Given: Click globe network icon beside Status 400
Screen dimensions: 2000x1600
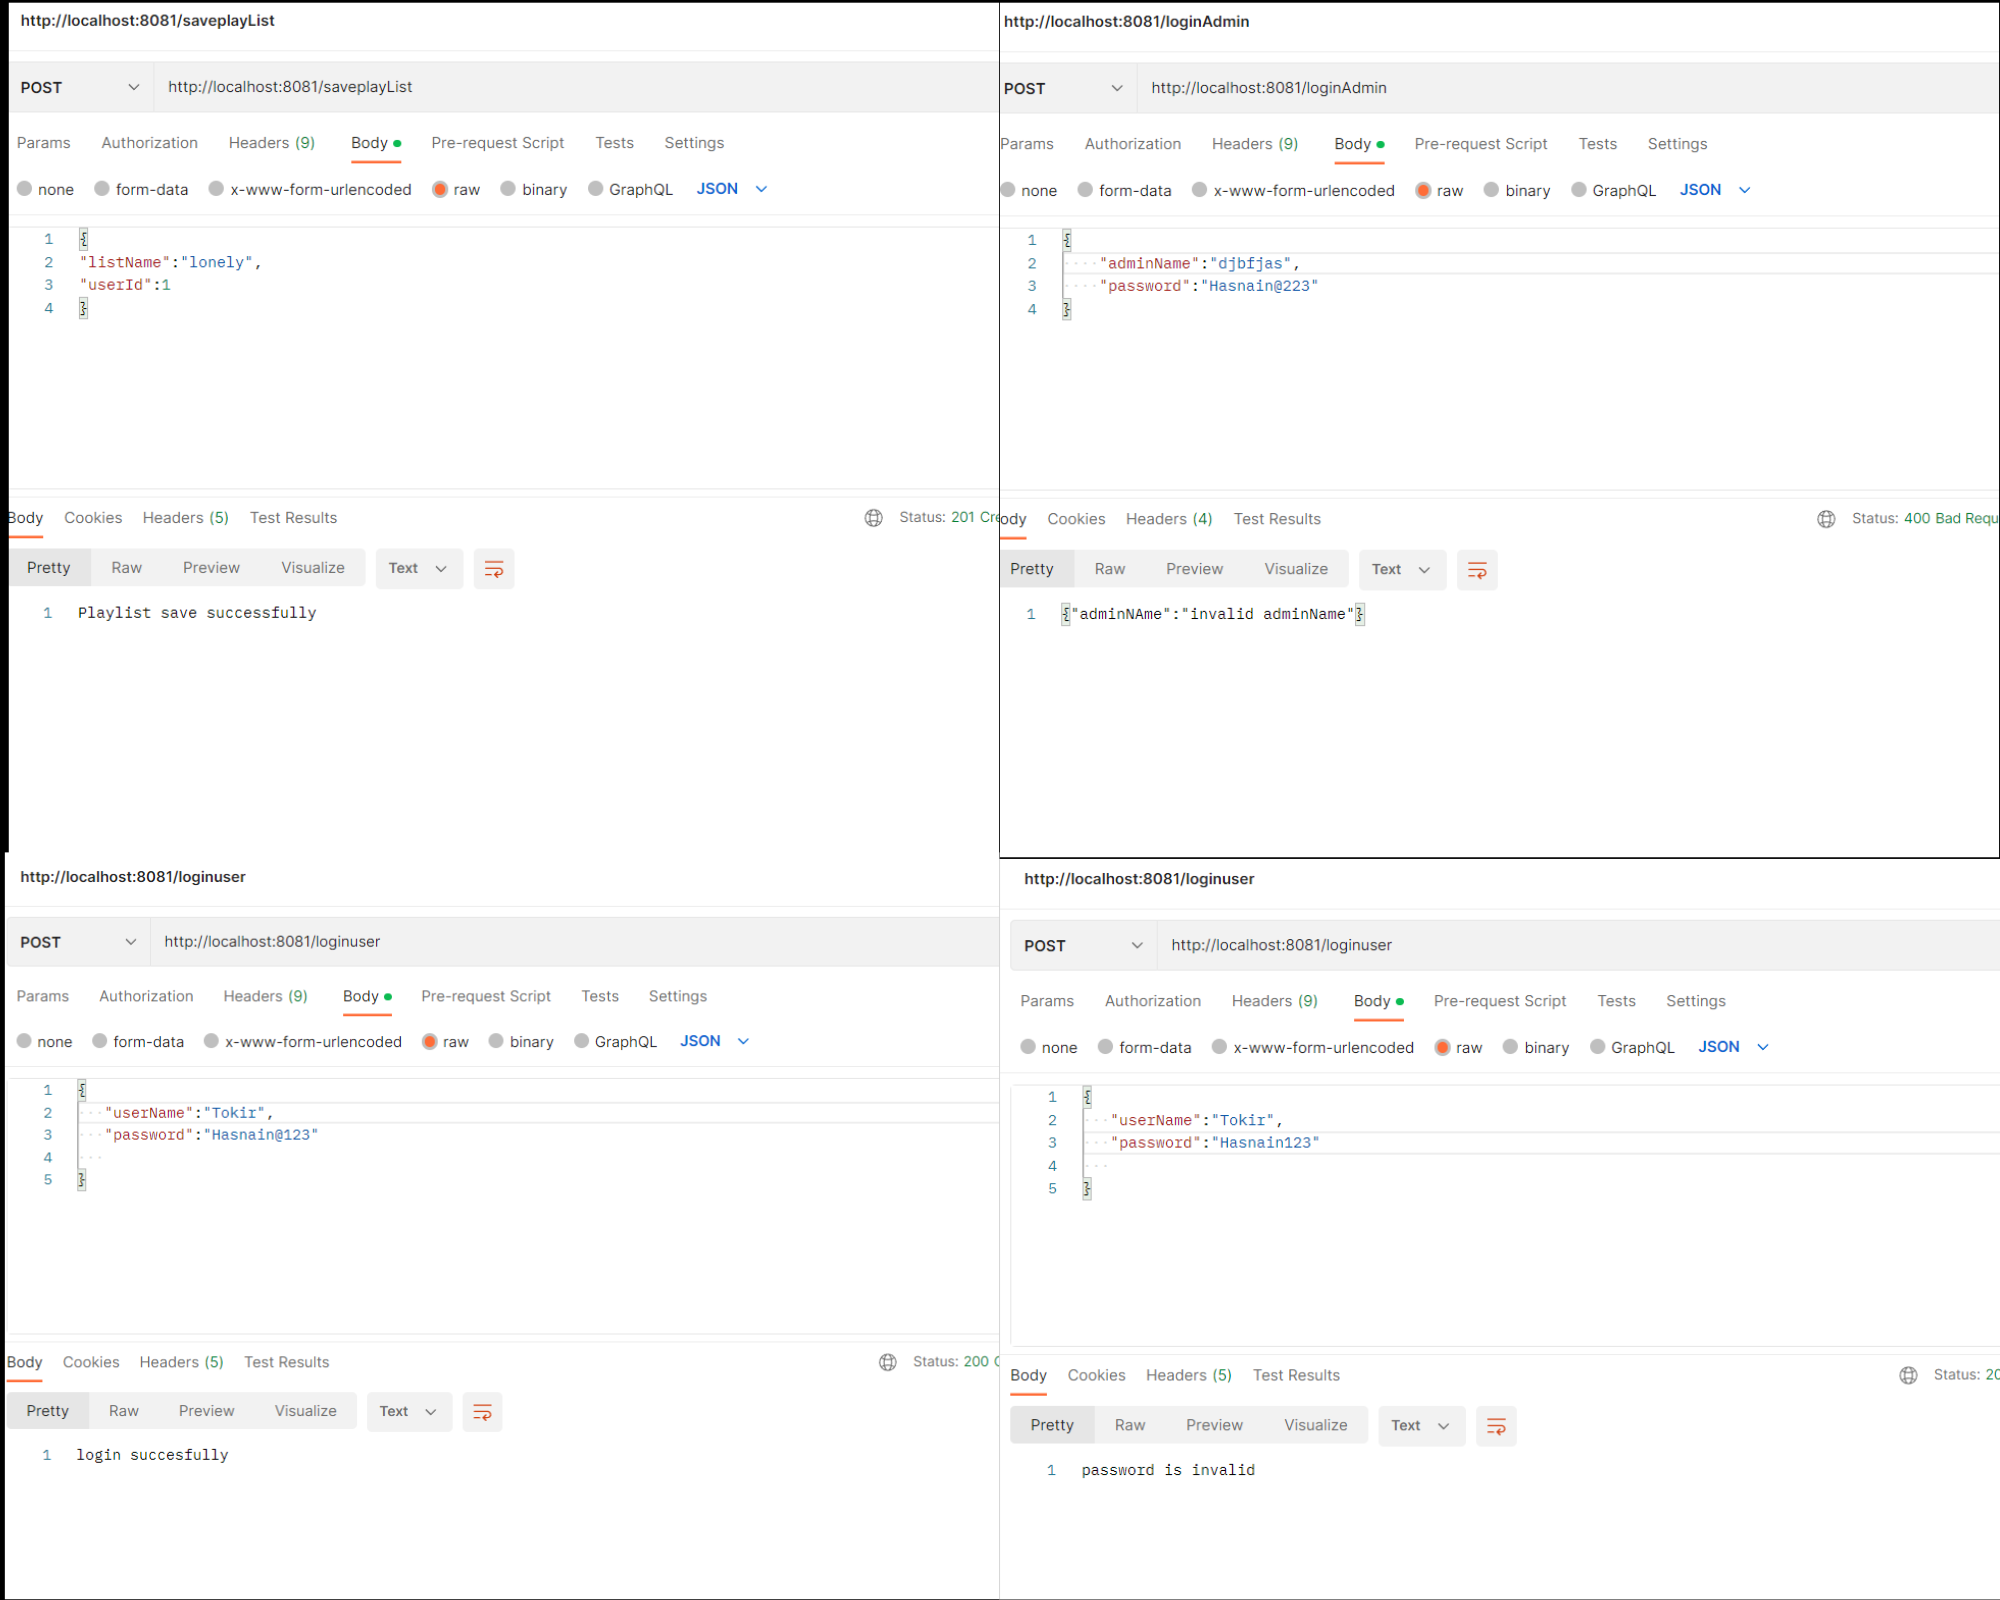Looking at the screenshot, I should click(x=1826, y=519).
